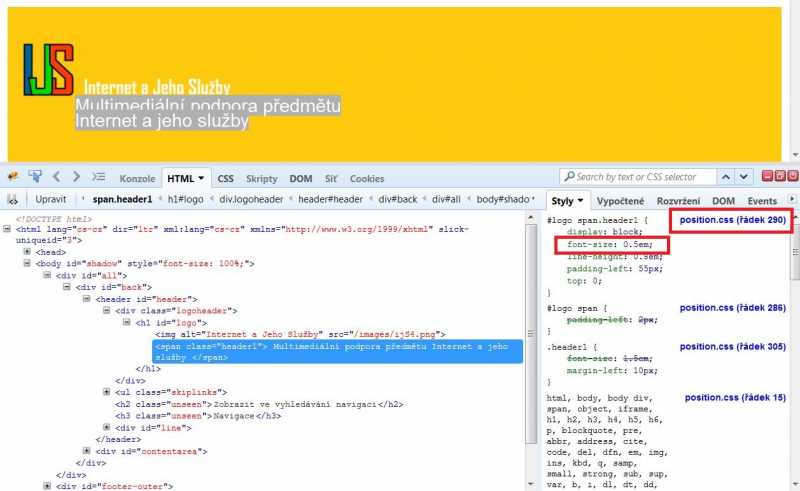Expand the div id="line" node
The image size is (800, 491).
tap(107, 427)
